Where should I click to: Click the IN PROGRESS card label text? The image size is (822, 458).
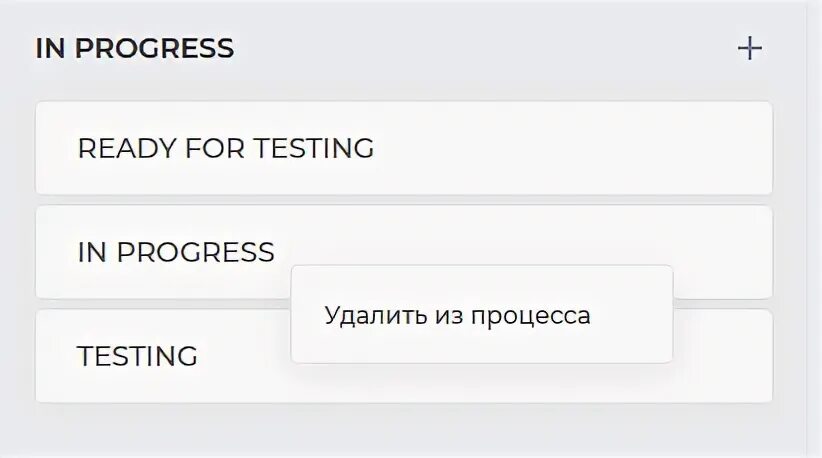point(175,252)
